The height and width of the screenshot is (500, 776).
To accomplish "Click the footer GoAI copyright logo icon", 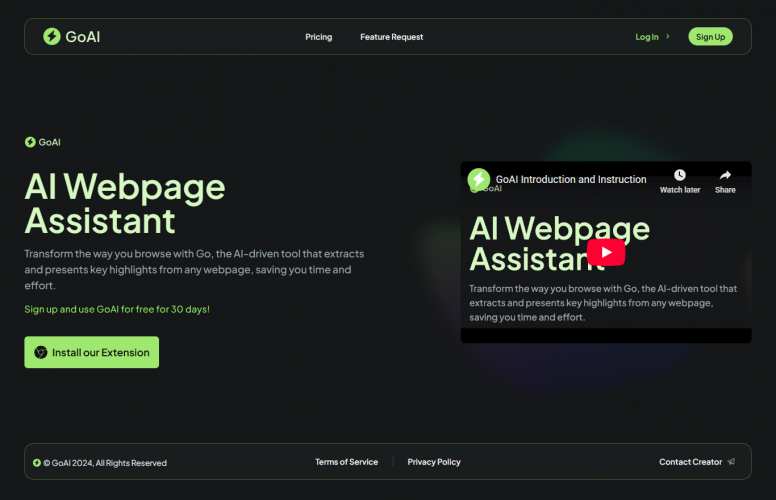I will coord(37,463).
